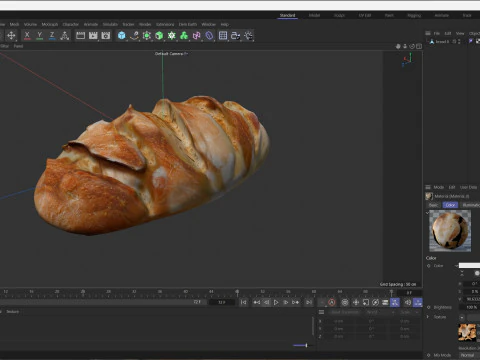Viewport: 480px width, 360px height.
Task: Add a Cube primitive object
Action: click(x=122, y=35)
